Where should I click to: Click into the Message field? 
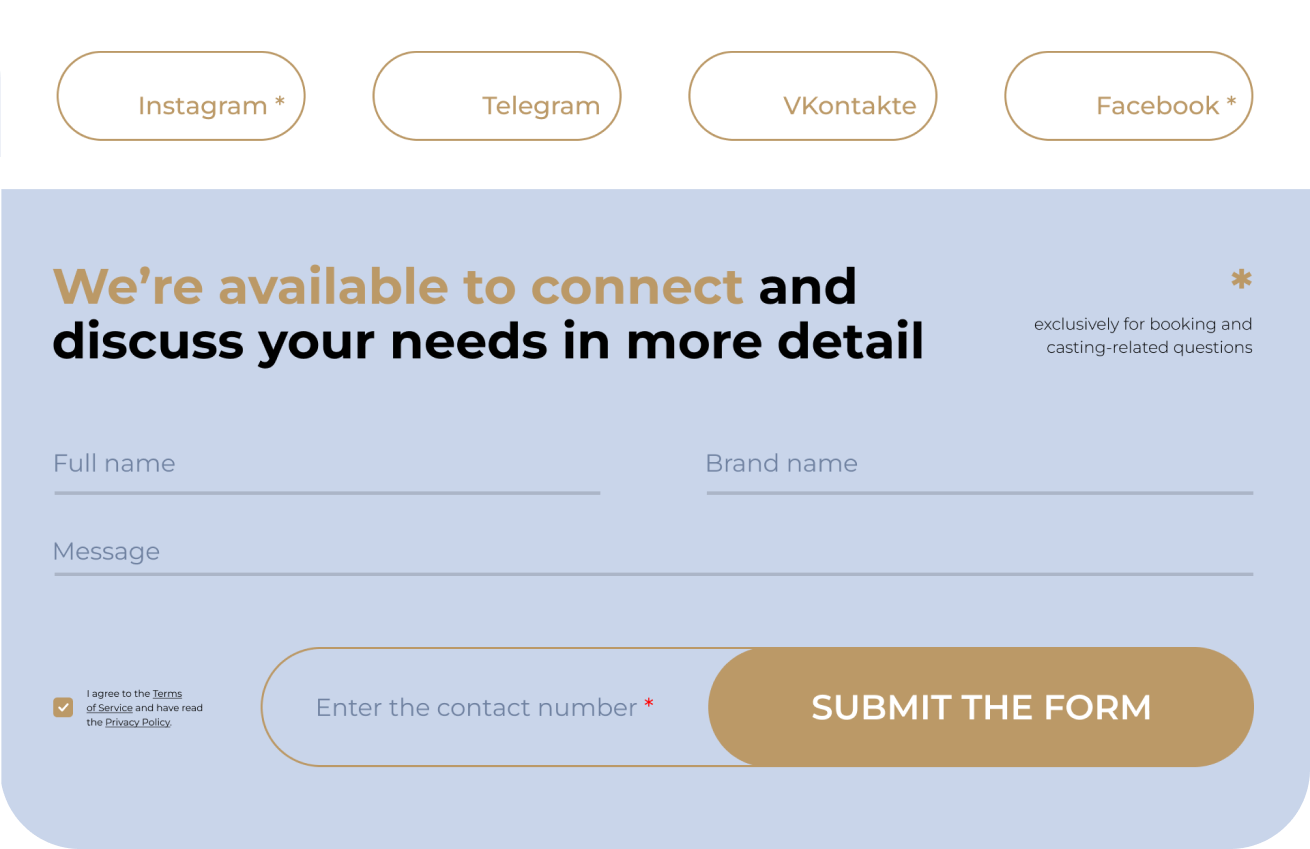point(653,552)
